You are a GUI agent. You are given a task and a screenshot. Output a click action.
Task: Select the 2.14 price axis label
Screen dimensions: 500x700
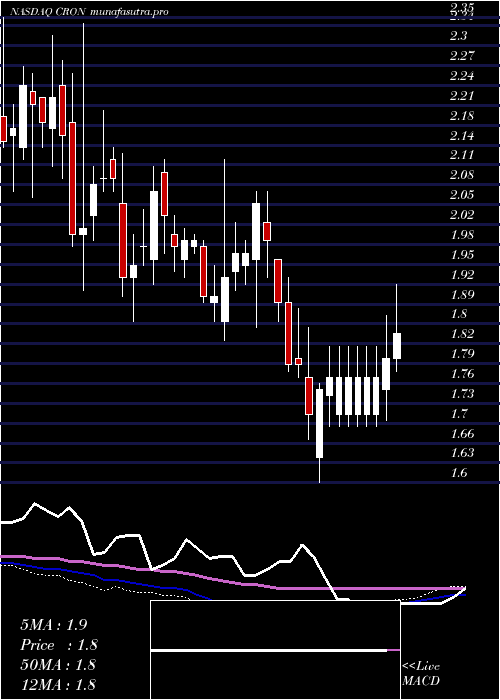point(462,136)
